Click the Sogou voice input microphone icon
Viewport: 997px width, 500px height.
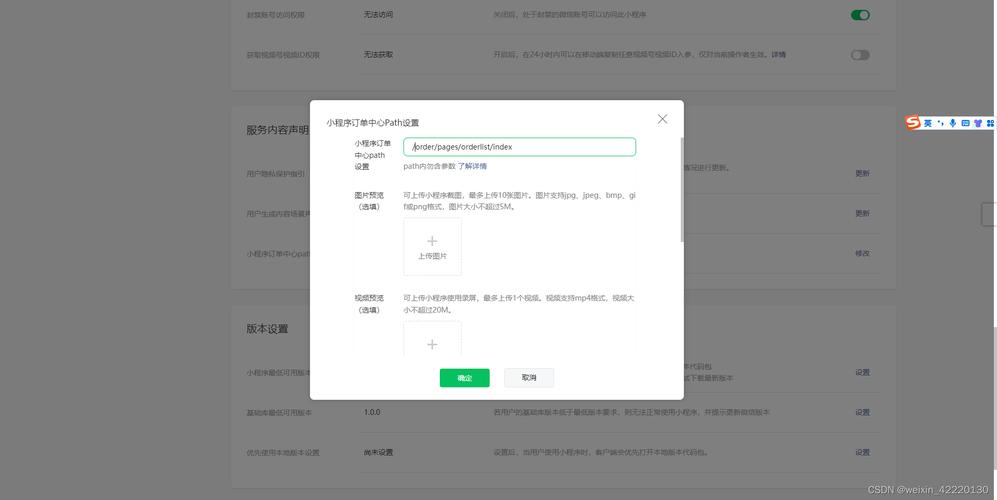[952, 123]
